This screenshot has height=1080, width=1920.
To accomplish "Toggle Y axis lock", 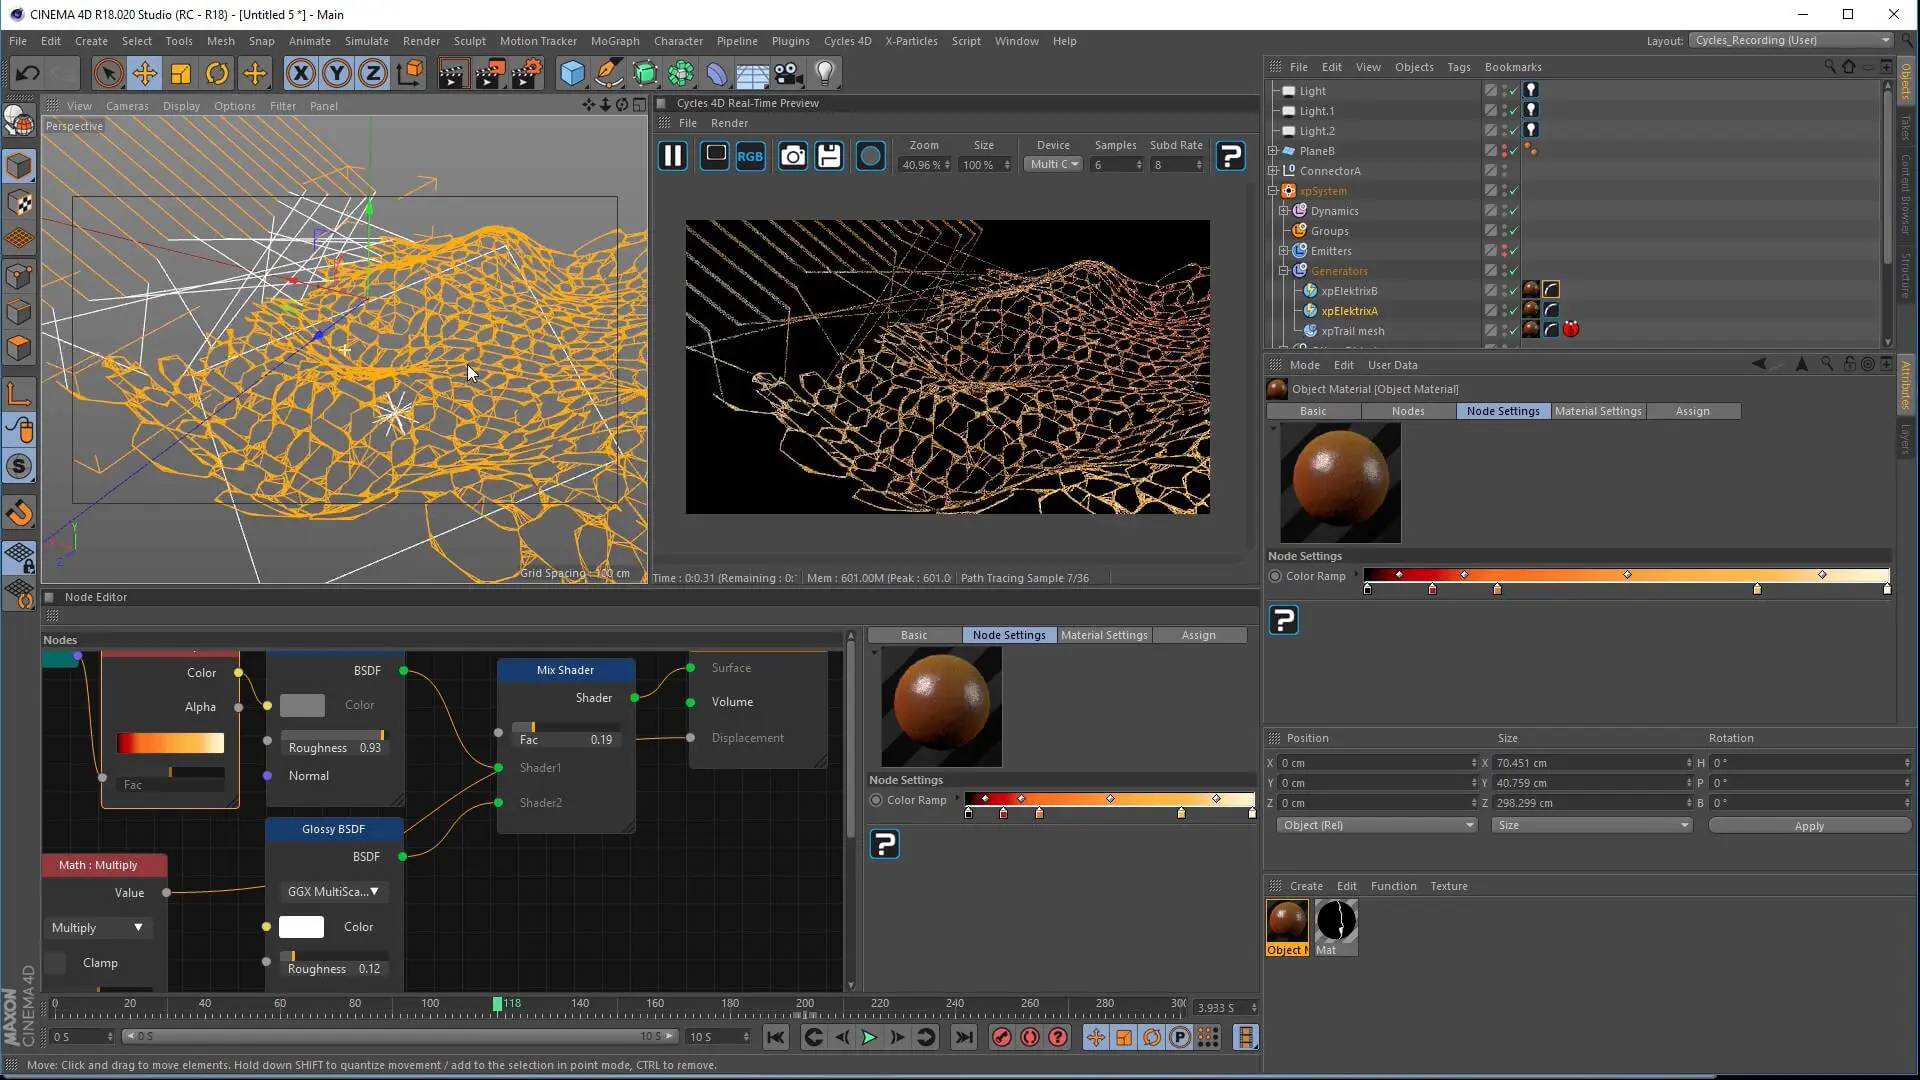I will click(337, 73).
